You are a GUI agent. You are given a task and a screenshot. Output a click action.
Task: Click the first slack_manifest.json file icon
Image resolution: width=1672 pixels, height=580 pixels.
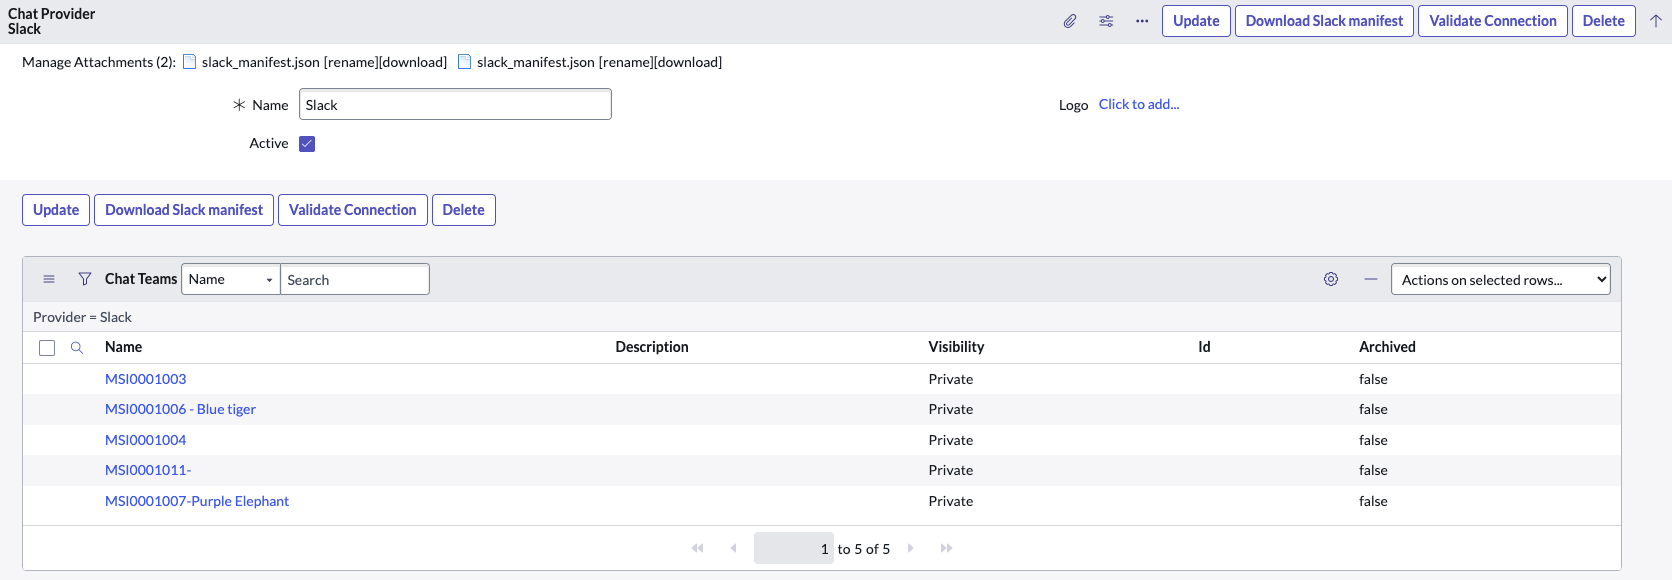click(x=190, y=62)
